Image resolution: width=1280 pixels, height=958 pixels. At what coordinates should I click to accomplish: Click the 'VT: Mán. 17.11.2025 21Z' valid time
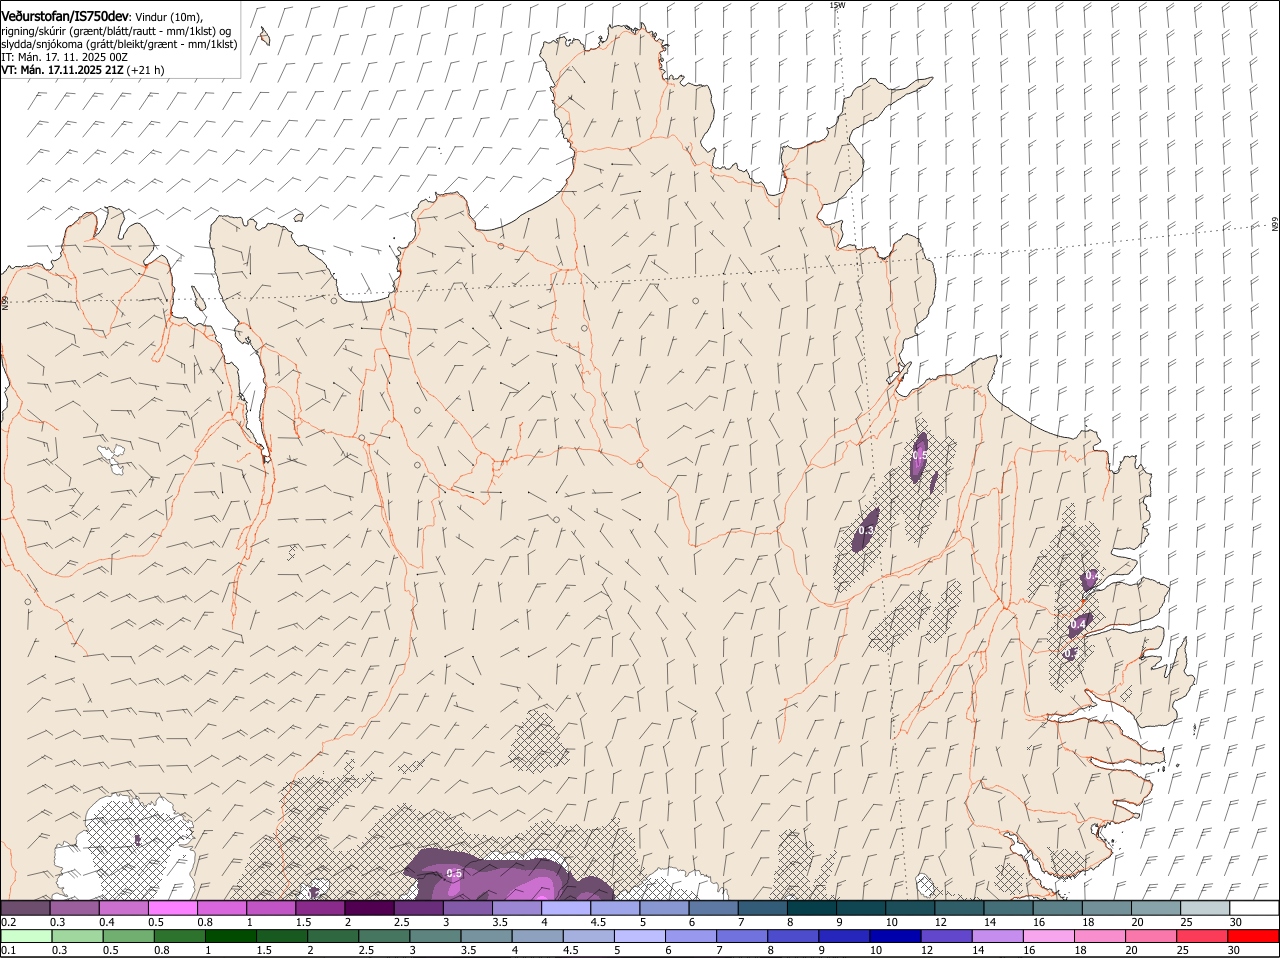62,70
